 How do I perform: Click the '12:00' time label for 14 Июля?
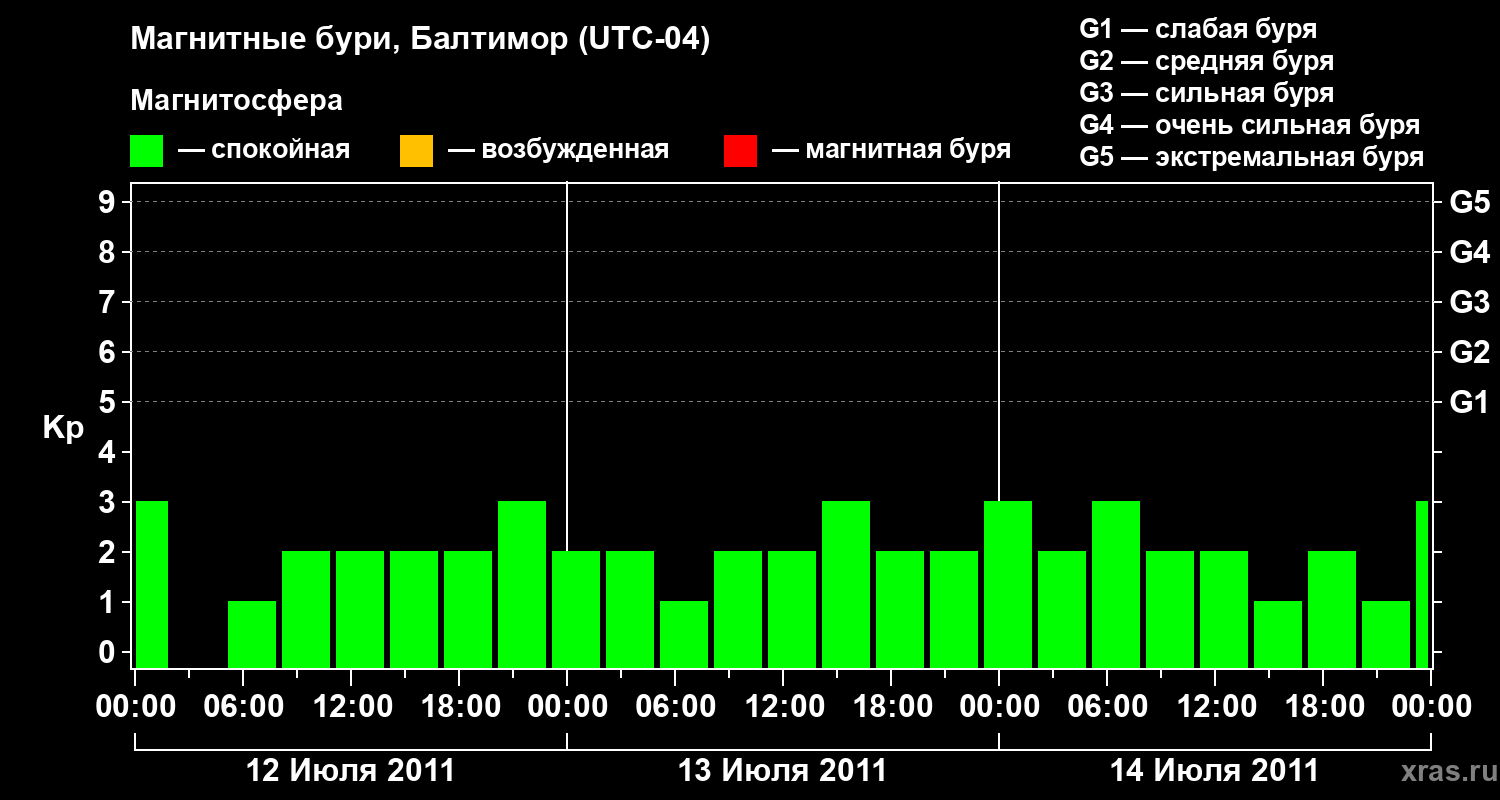coord(1216,707)
